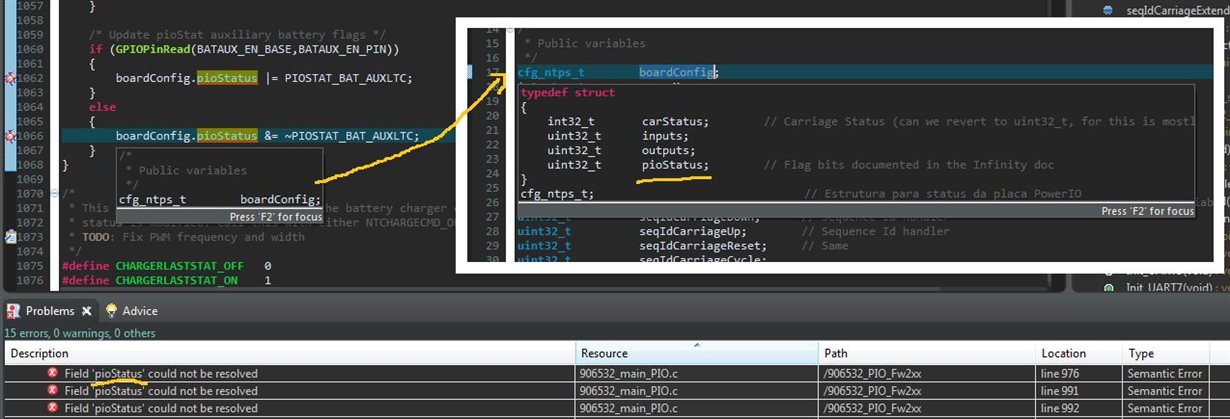Click error icon of the line 991 problem
This screenshot has width=1230, height=419.
[52, 390]
